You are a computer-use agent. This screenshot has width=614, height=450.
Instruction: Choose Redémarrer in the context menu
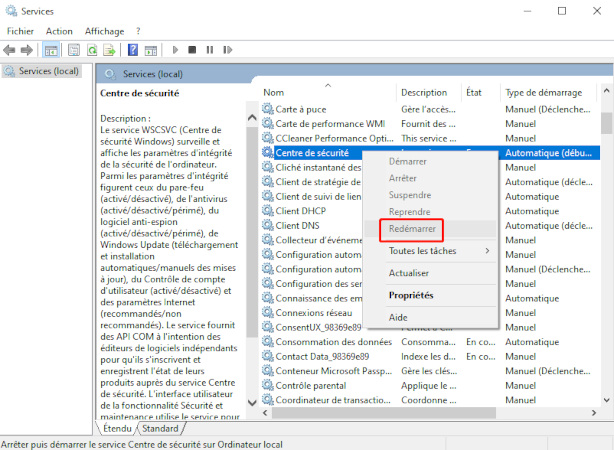click(x=412, y=229)
